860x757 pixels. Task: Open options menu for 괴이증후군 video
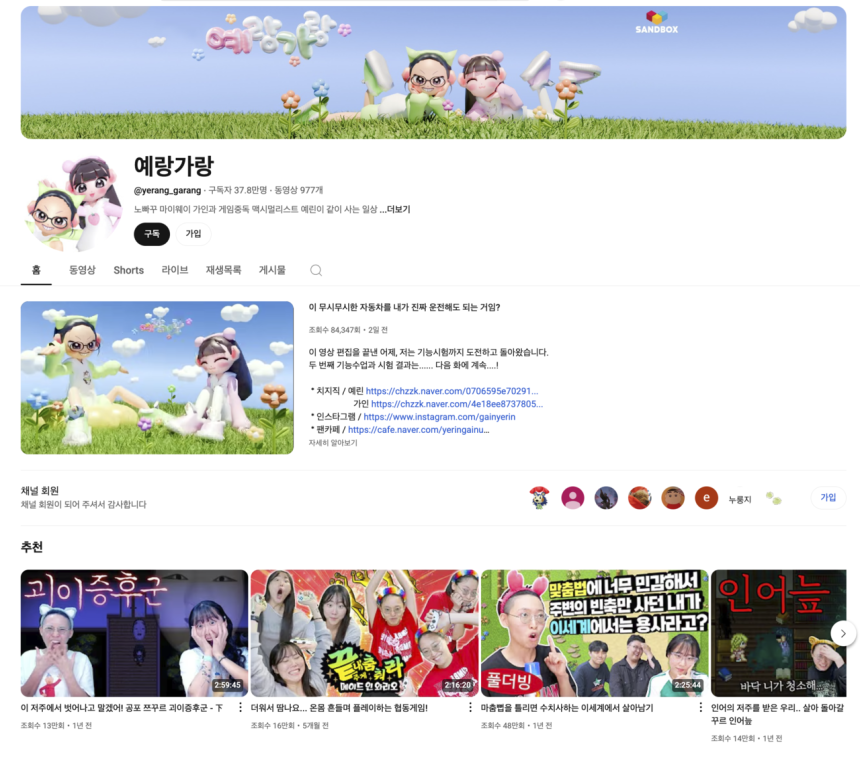click(240, 708)
